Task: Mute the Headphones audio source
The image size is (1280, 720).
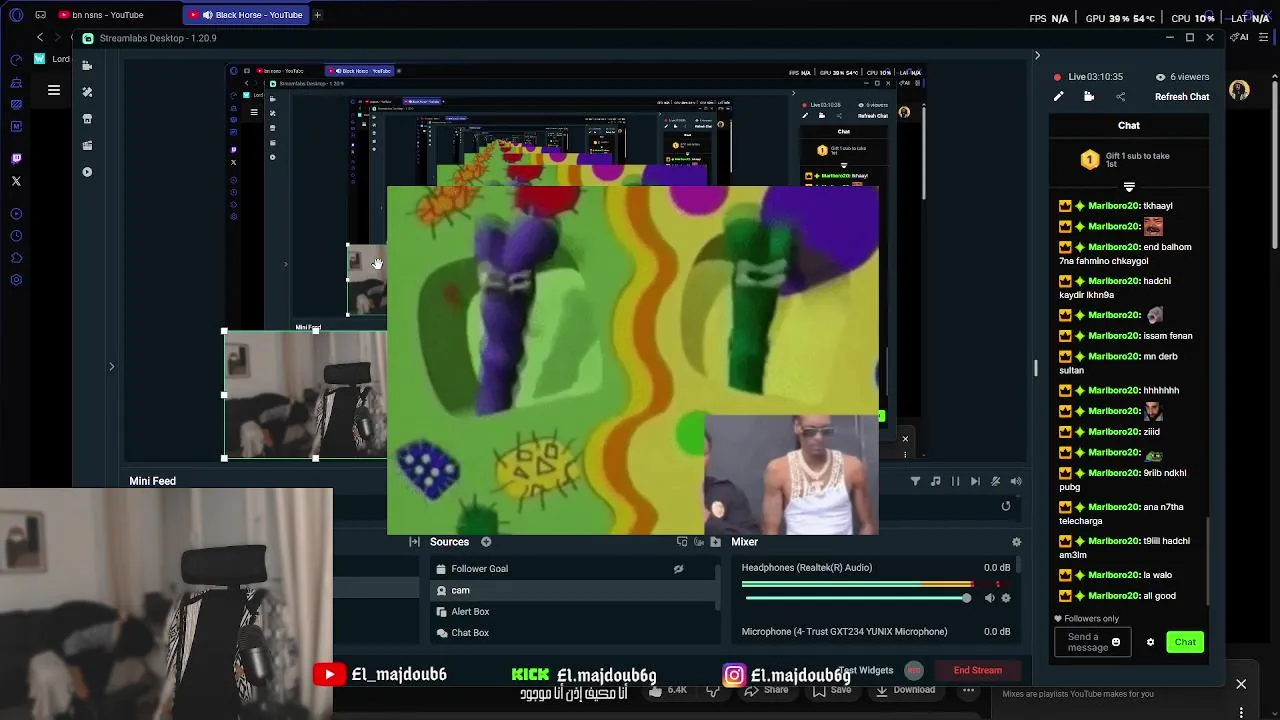Action: (x=989, y=598)
